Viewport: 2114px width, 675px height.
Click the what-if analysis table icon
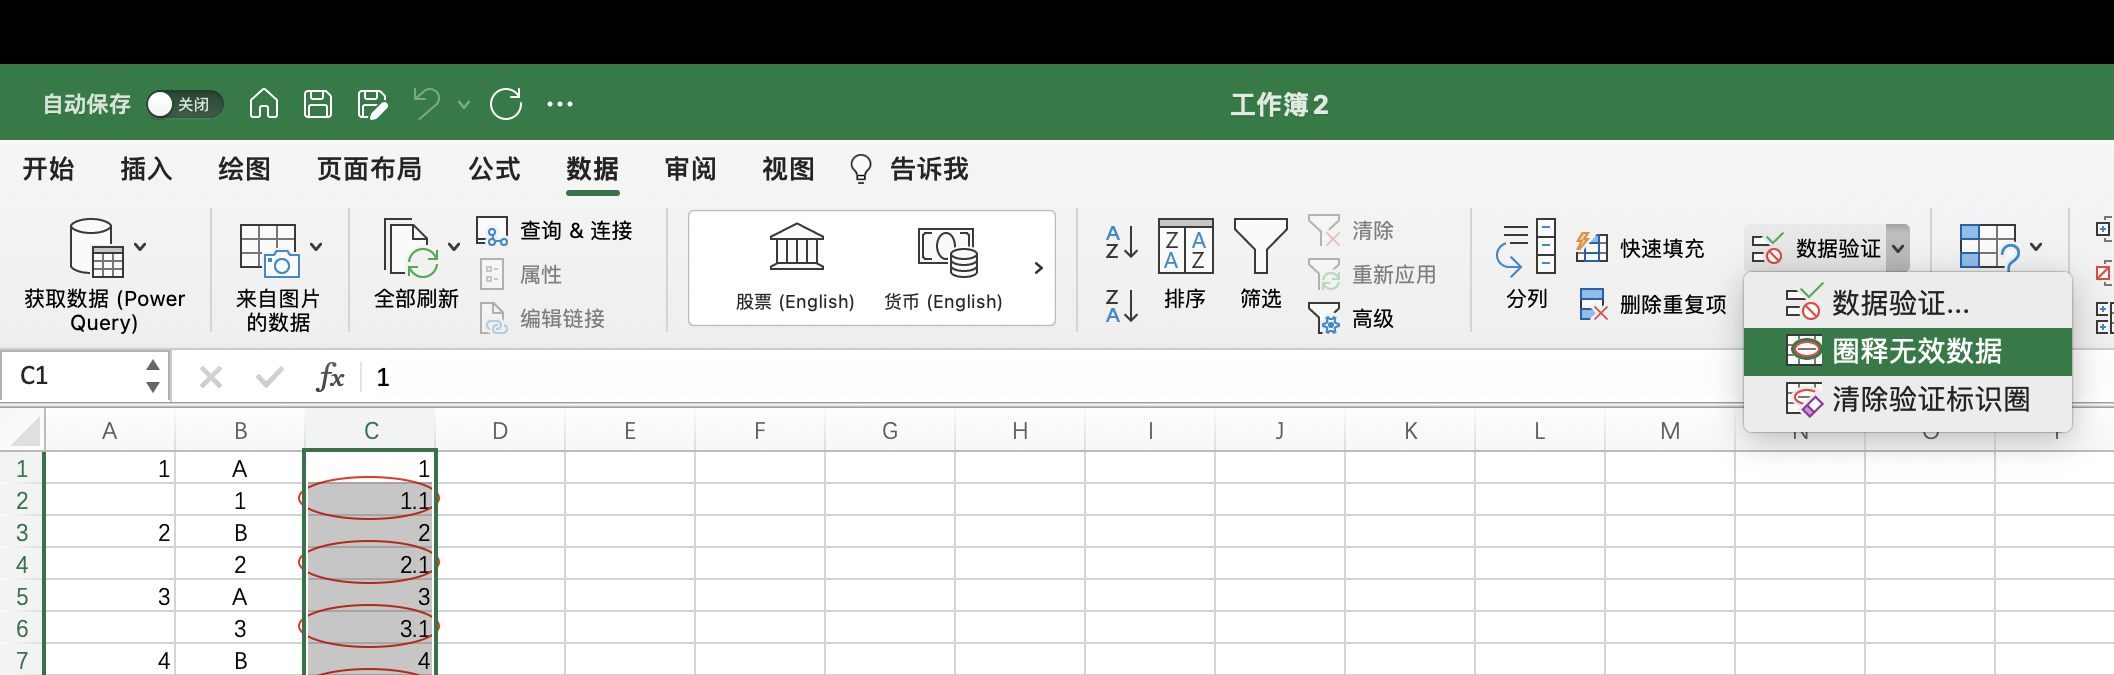pos(1988,246)
